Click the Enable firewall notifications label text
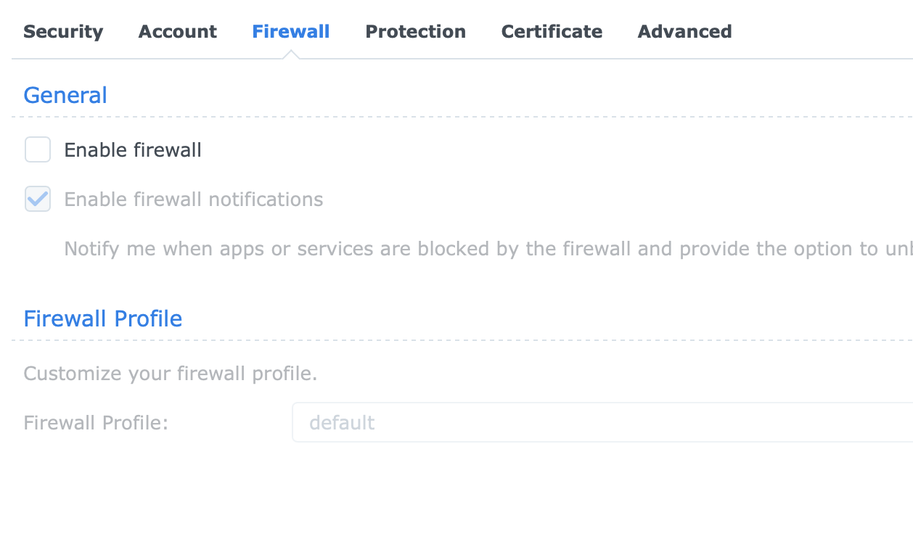Screen dimensions: 913x547 tap(193, 200)
